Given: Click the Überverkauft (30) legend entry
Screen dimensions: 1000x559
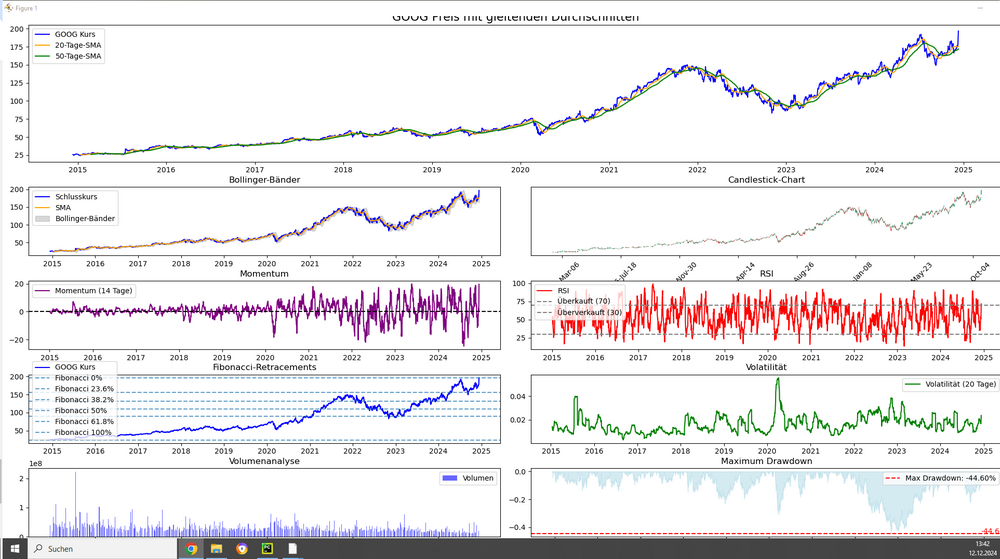Looking at the screenshot, I should (579, 312).
